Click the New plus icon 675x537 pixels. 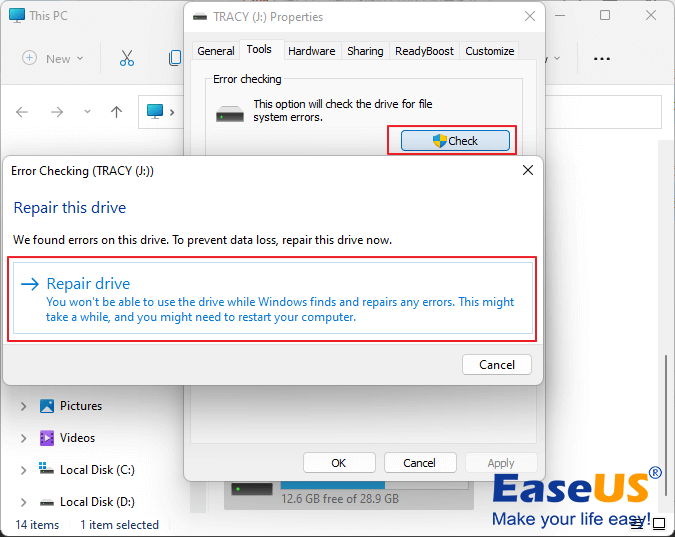30,59
